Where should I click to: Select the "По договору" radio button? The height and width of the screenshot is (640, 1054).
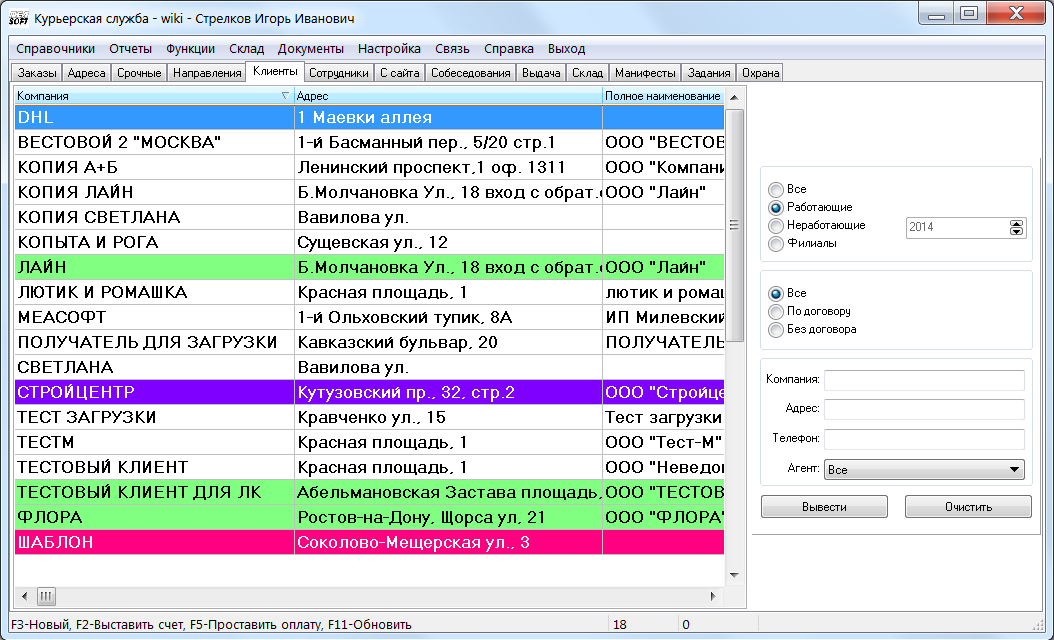point(776,312)
